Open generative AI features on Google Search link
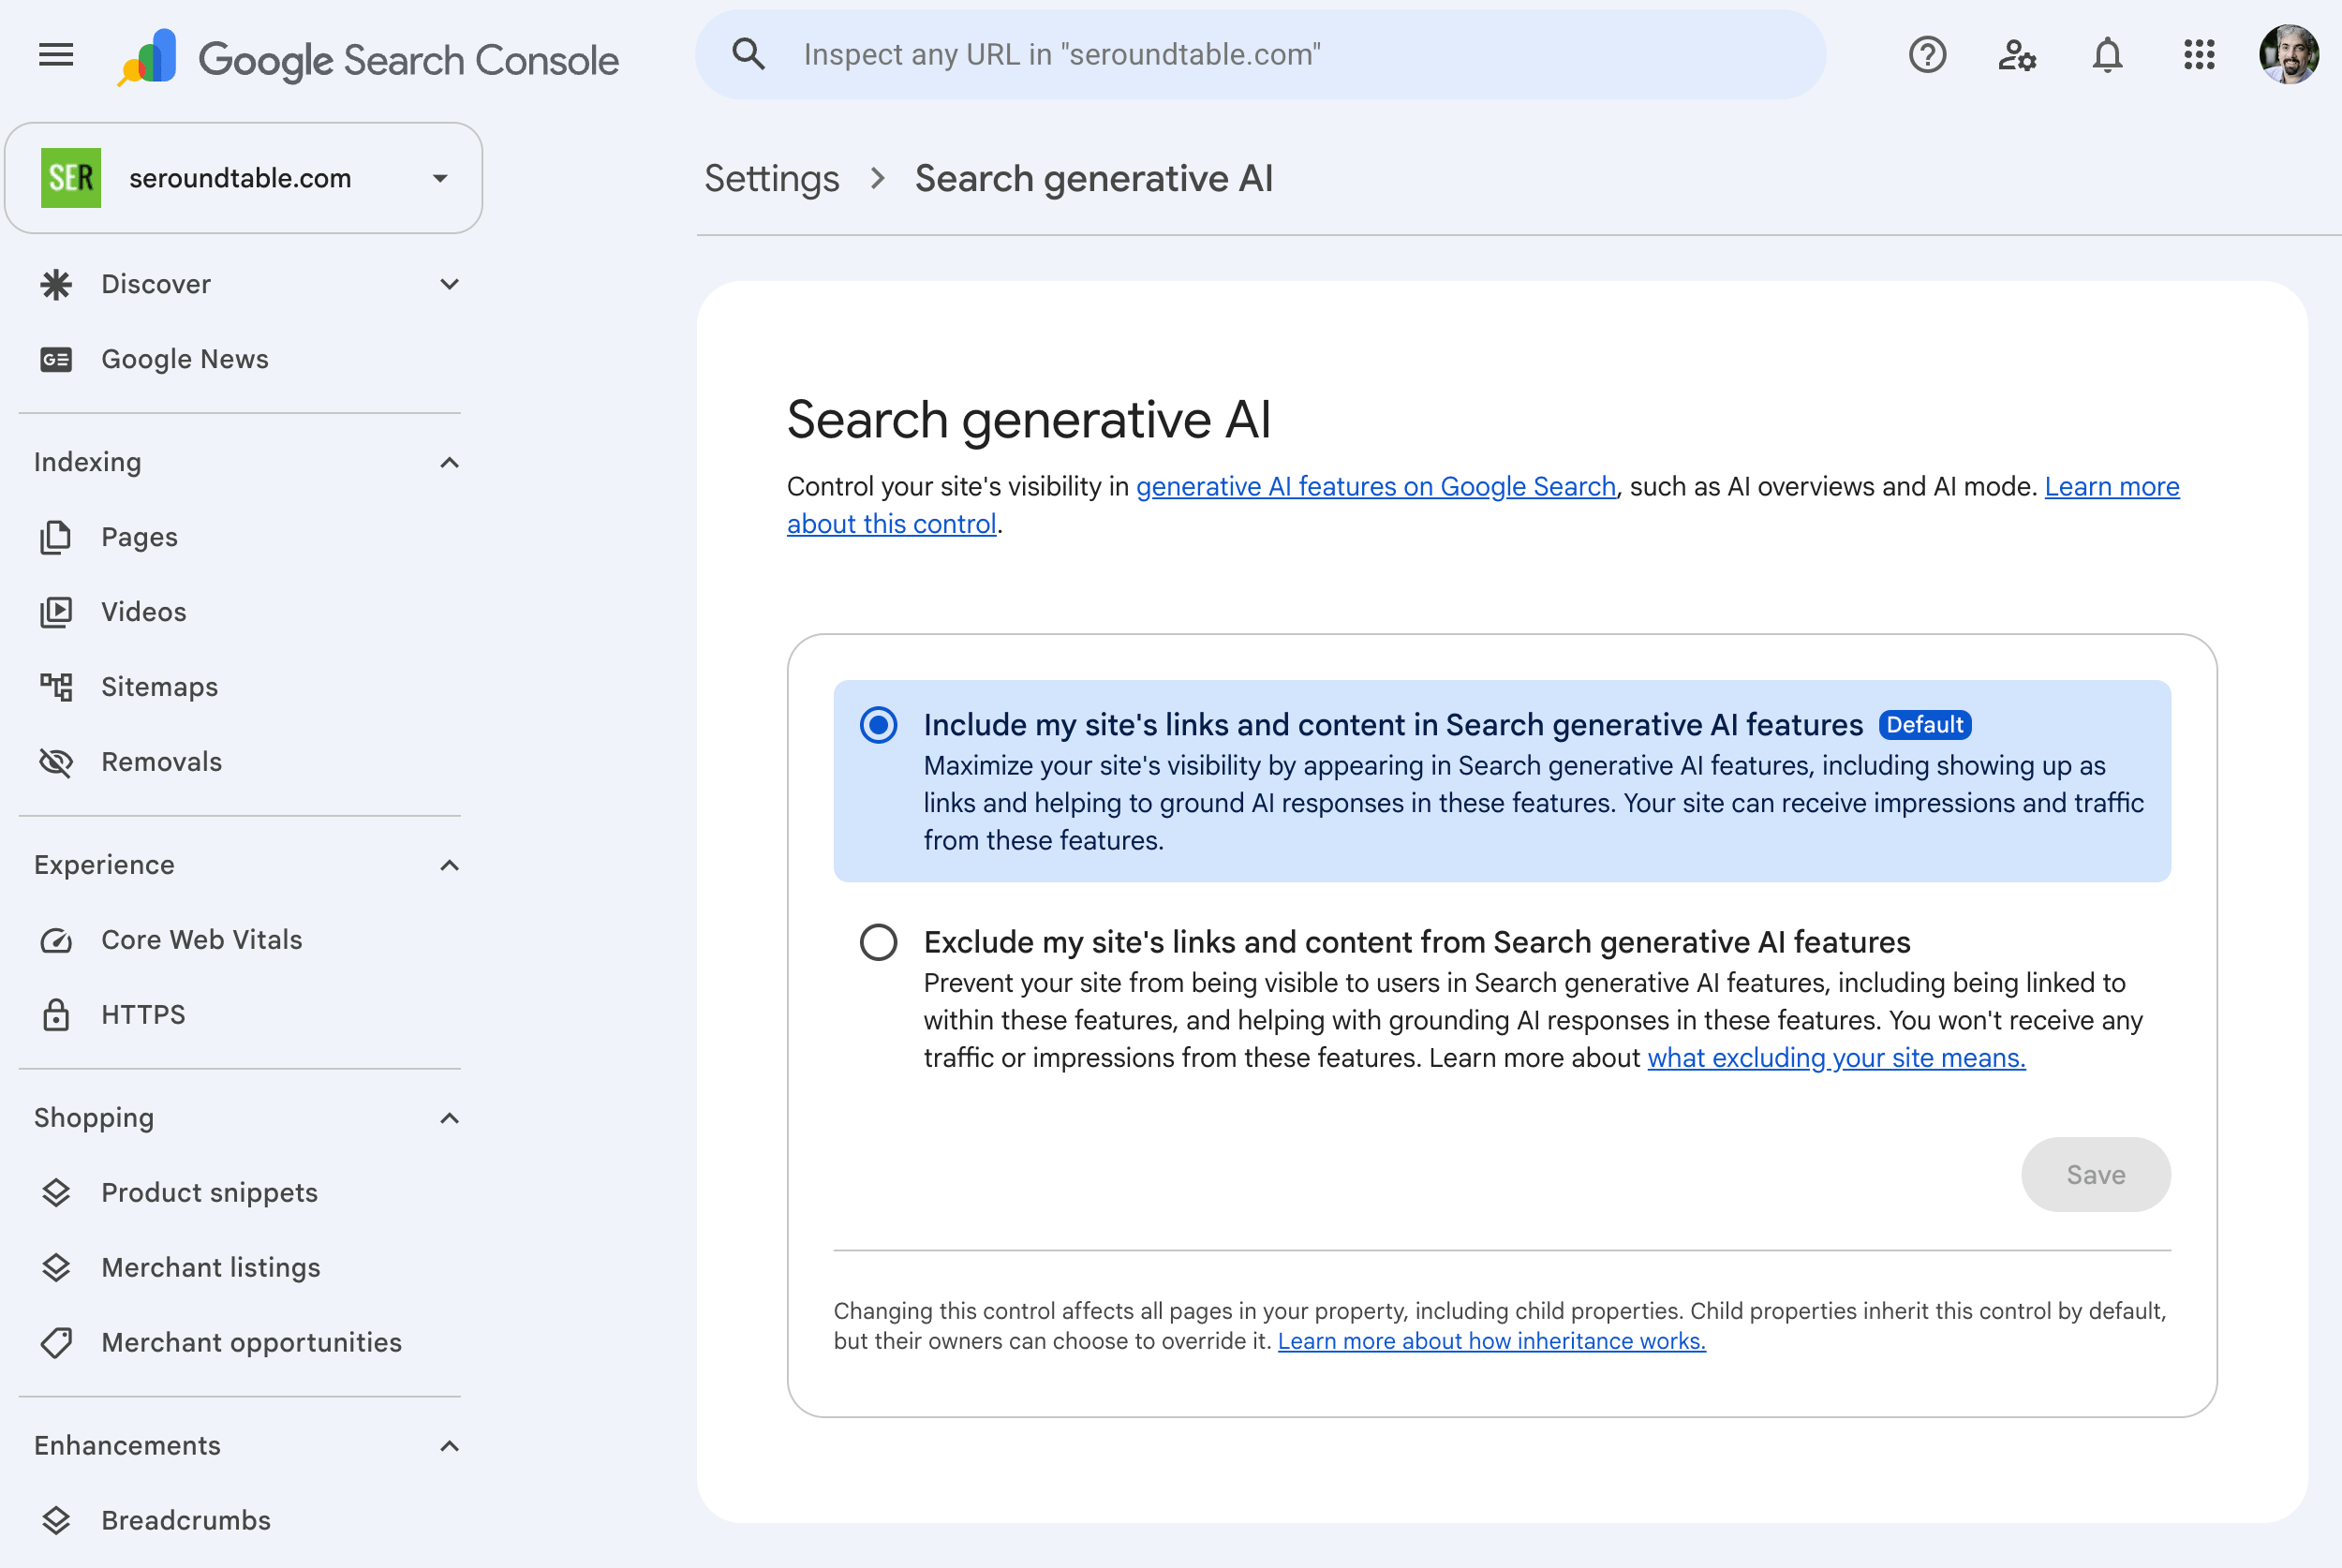This screenshot has height=1568, width=2342. tap(1375, 487)
